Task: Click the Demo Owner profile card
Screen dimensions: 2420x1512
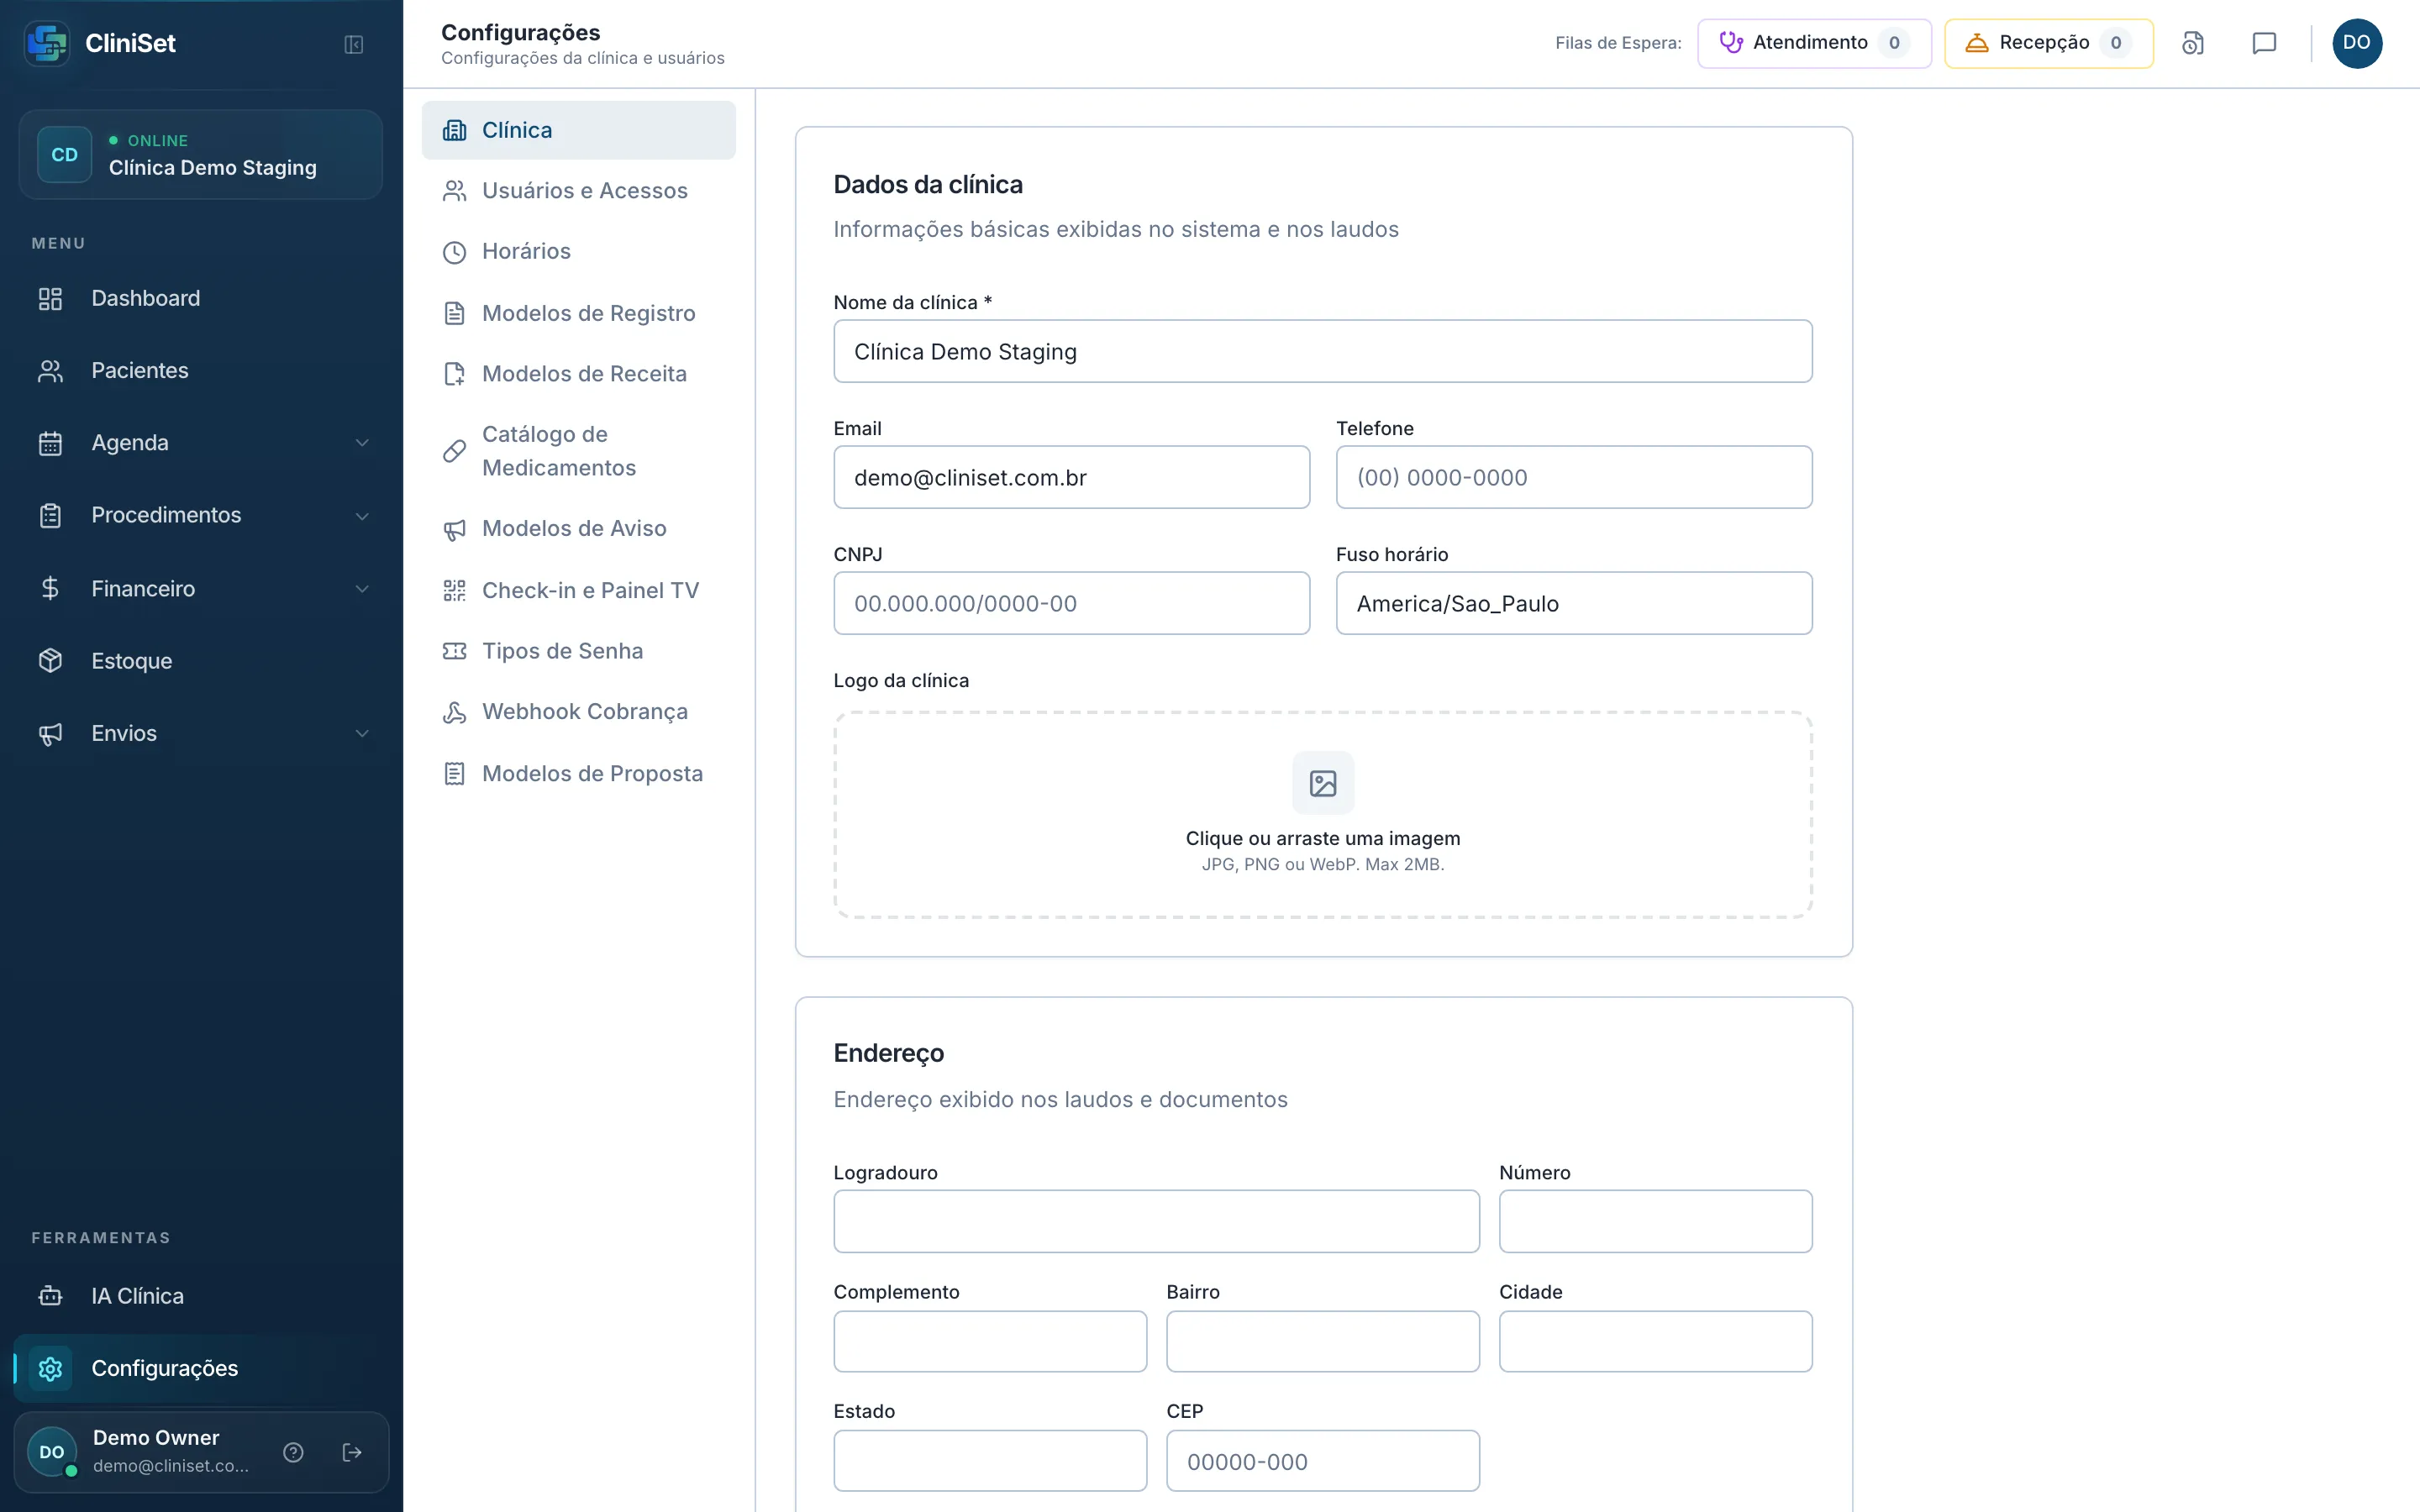Action: [x=201, y=1452]
